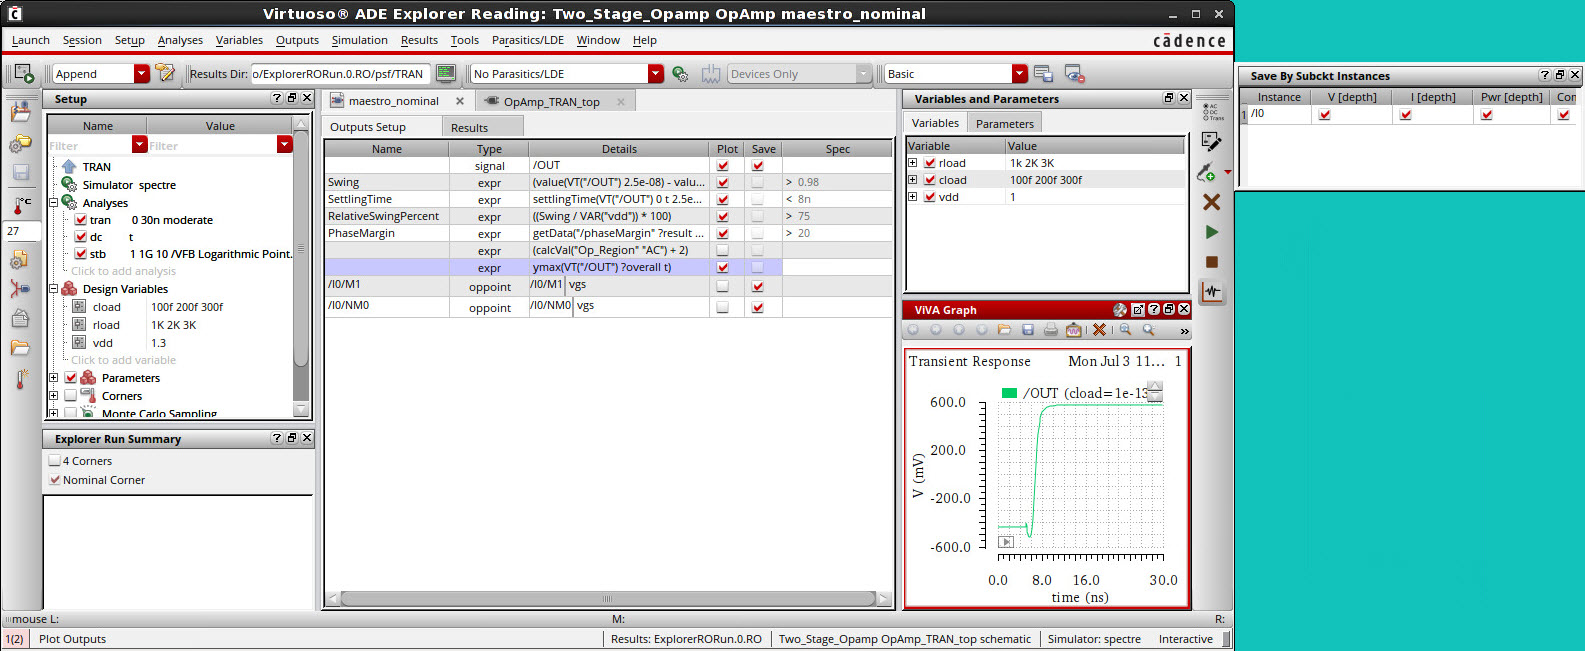1585x651 pixels.
Task: Open the Simulation menu
Action: click(x=359, y=40)
